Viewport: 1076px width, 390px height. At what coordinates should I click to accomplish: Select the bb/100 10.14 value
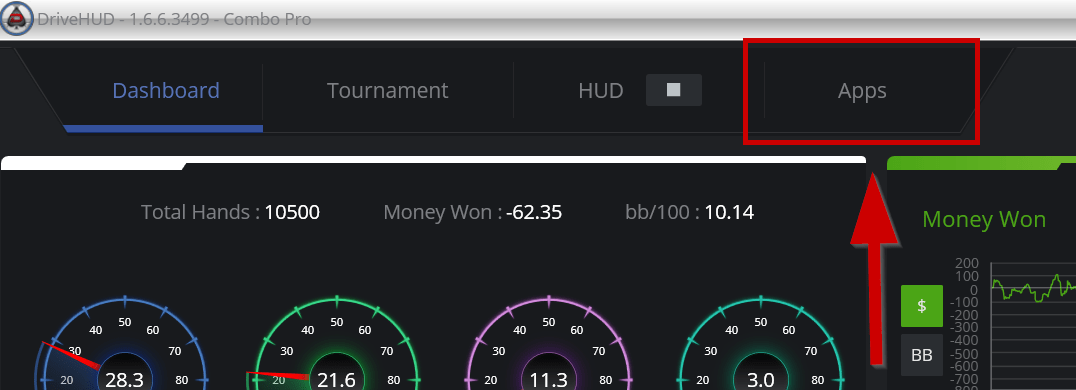[729, 212]
